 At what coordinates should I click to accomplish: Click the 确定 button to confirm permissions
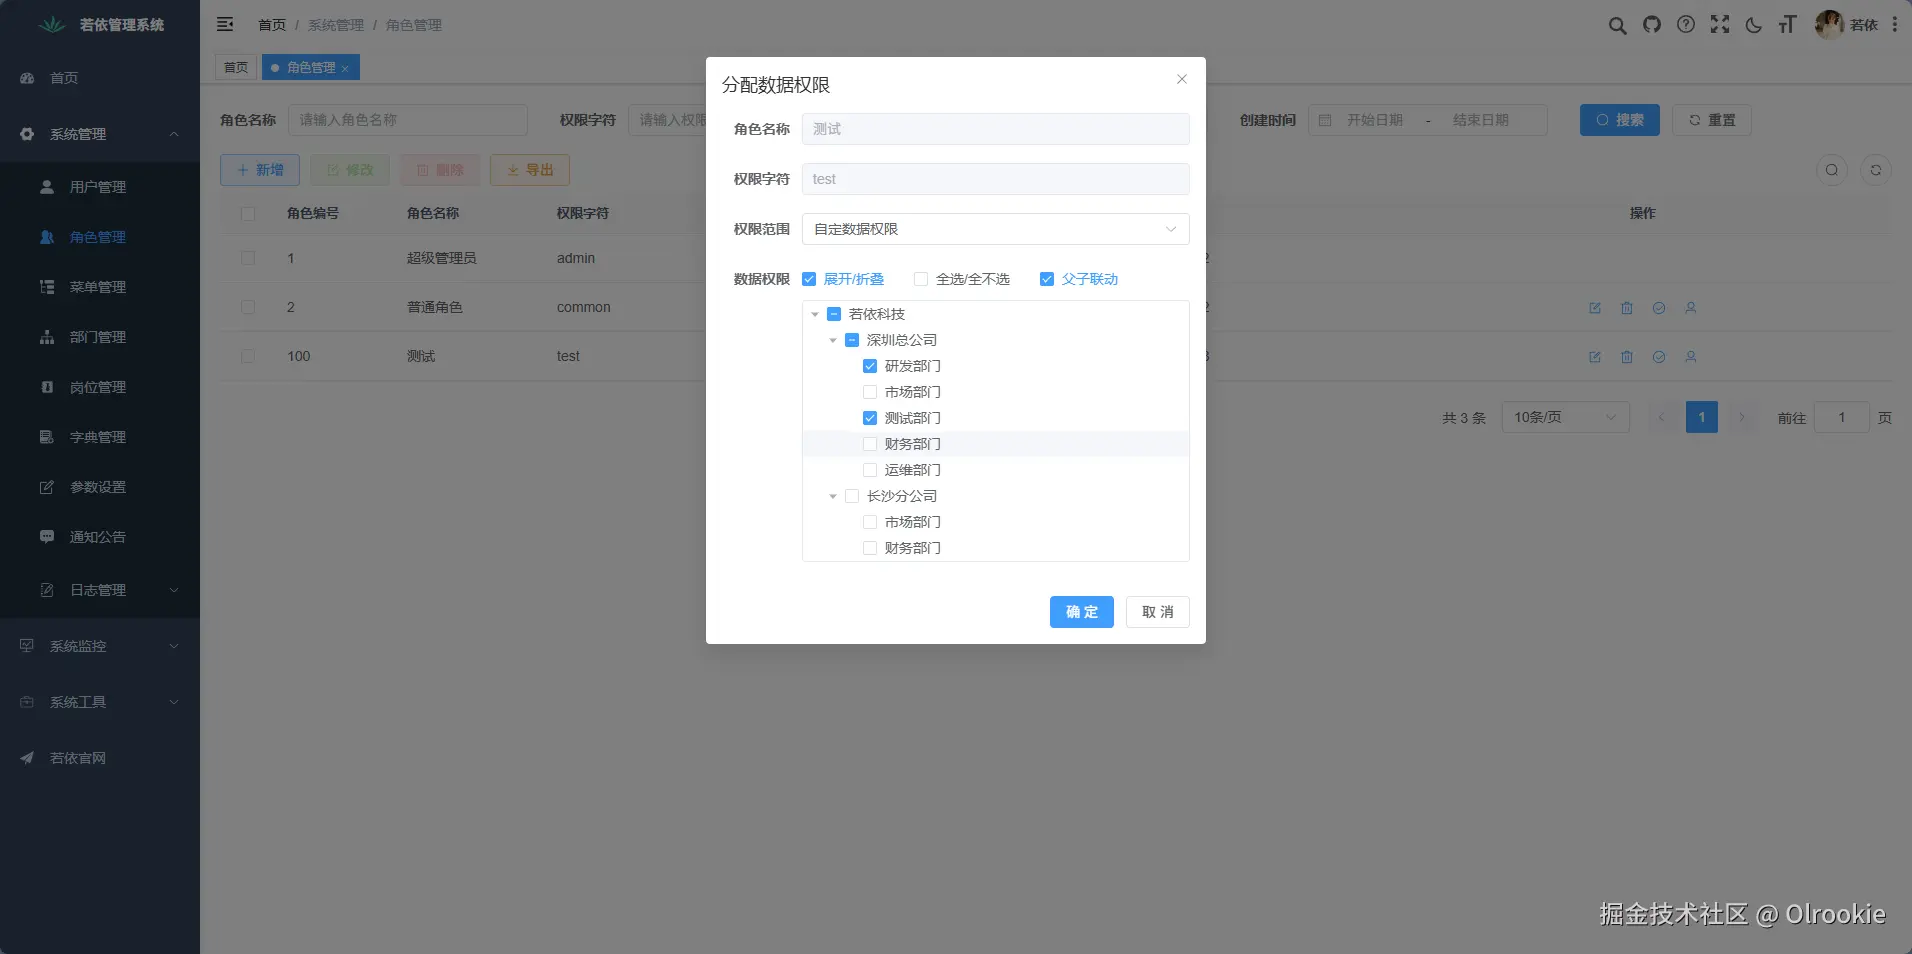pos(1080,611)
